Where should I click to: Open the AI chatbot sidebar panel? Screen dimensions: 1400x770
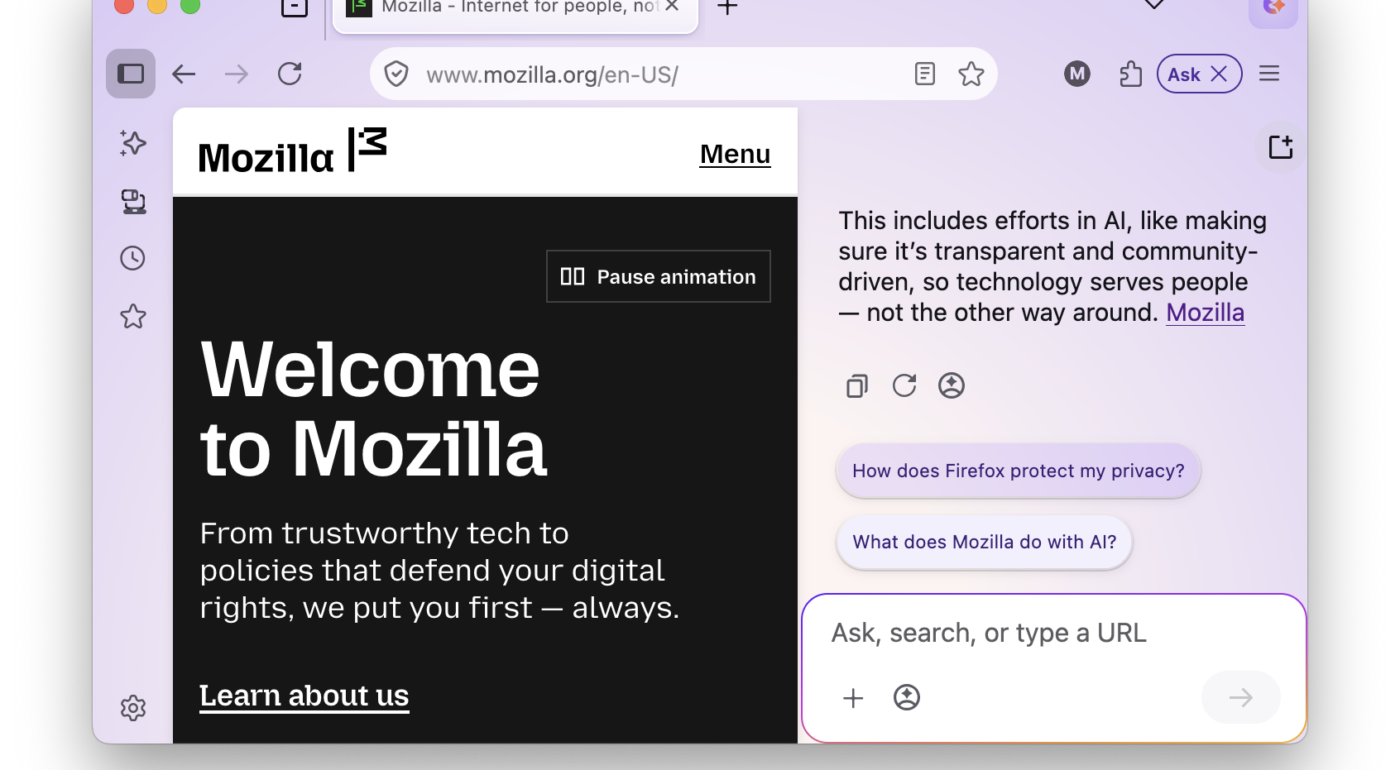pyautogui.click(x=132, y=143)
